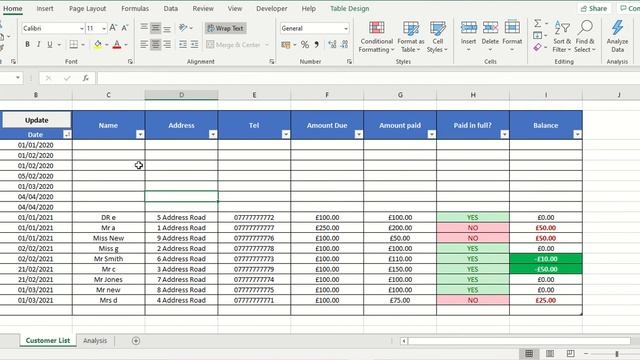640x360 pixels.
Task: Apply comma style
Action: (317, 44)
